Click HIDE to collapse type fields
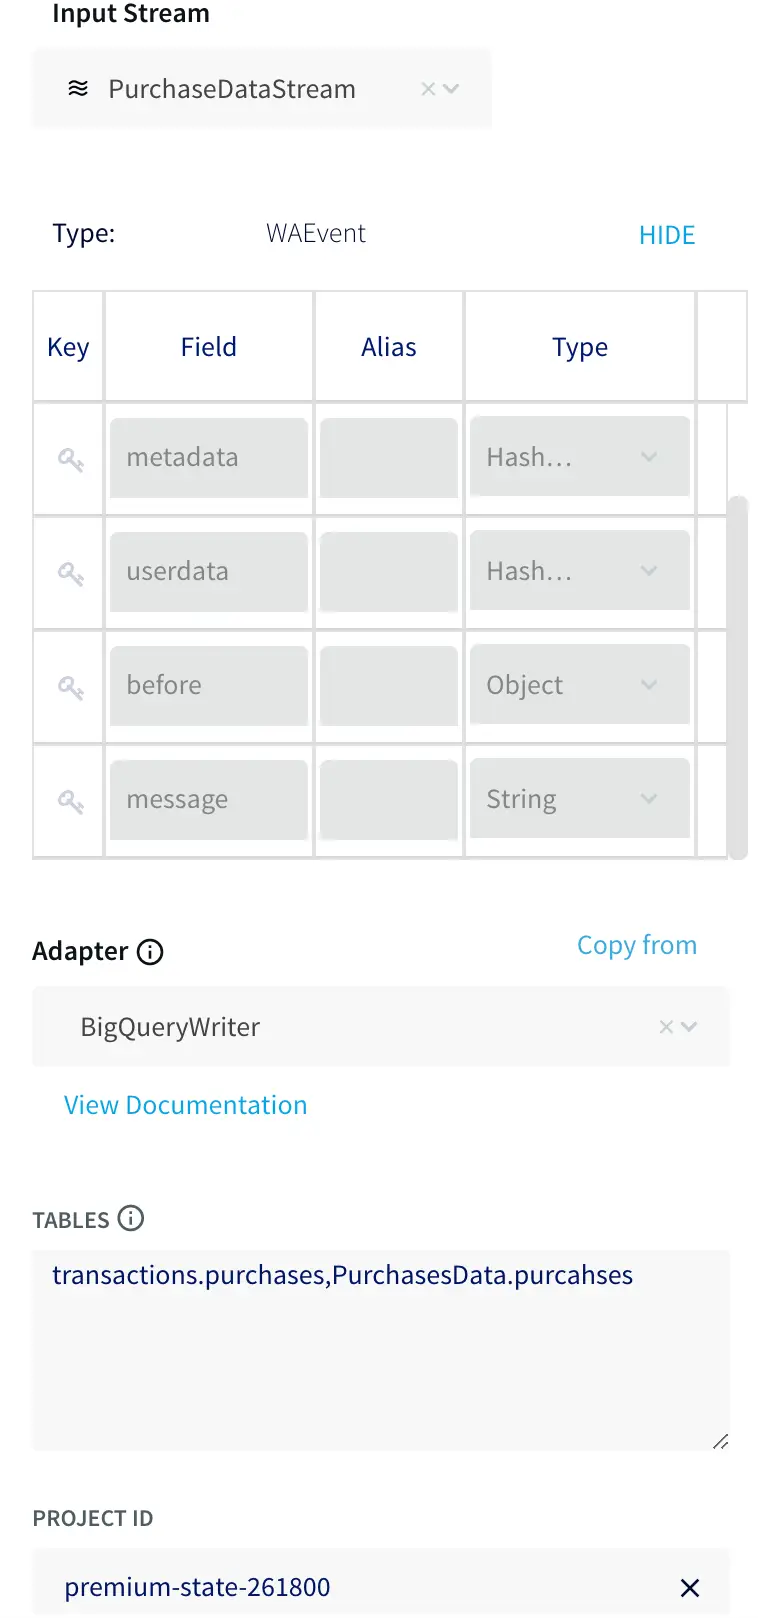Image resolution: width=758 pixels, height=1618 pixels. click(667, 235)
